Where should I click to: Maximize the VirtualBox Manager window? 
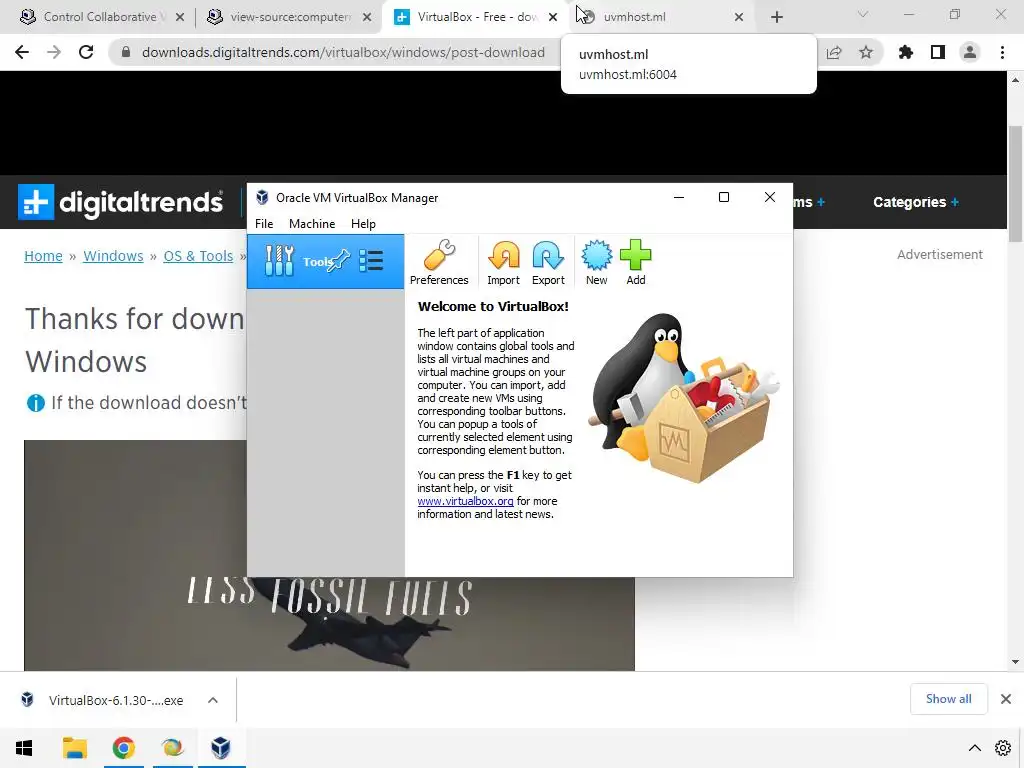[x=724, y=197]
